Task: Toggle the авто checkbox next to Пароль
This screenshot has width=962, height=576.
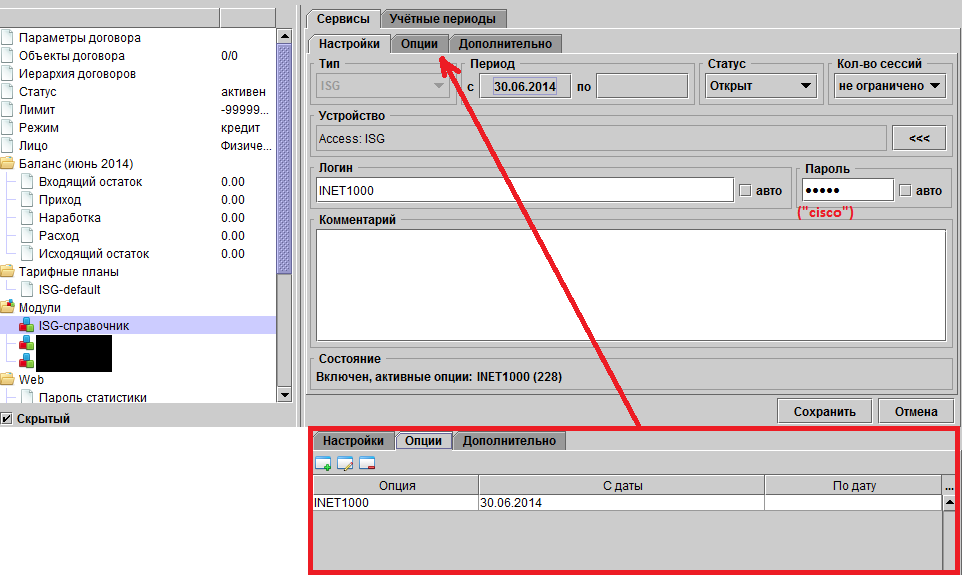Action: tap(905, 191)
